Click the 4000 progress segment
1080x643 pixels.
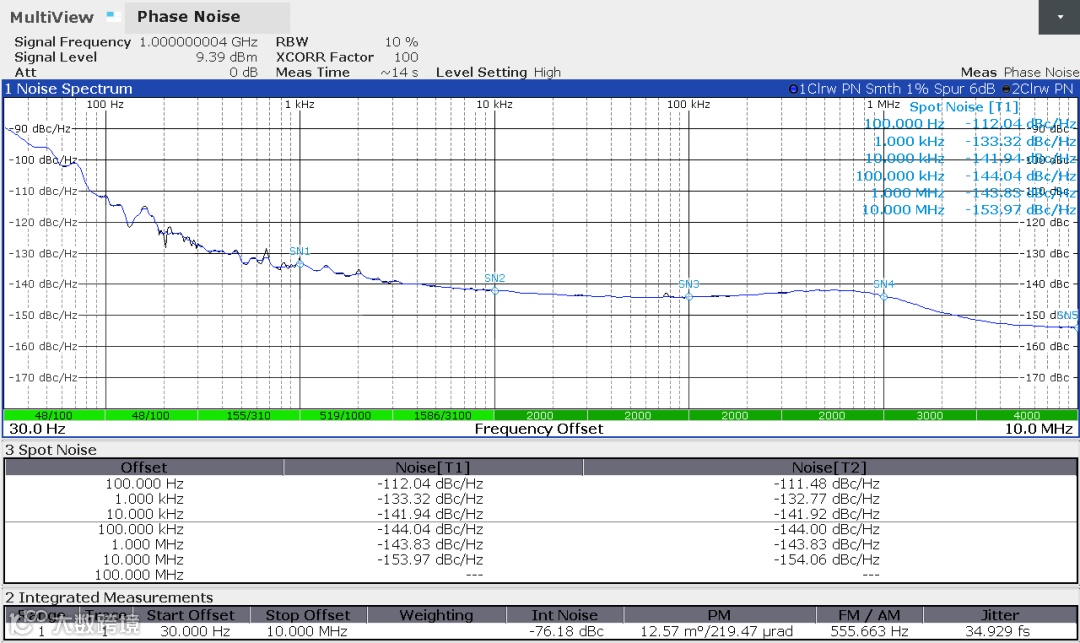coord(1026,415)
